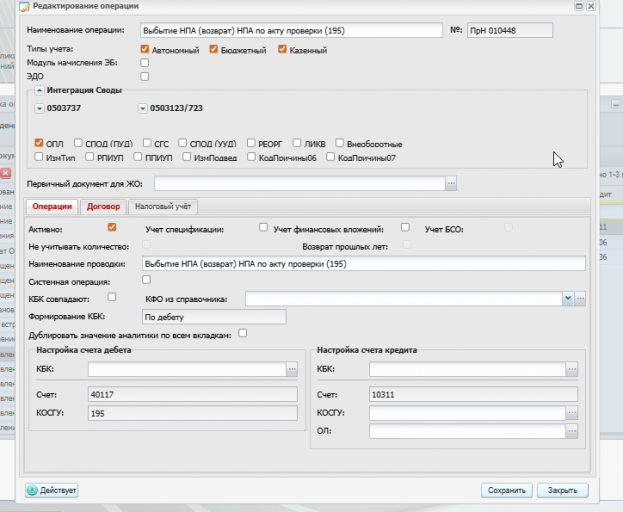This screenshot has height=512, width=623.
Task: Click the Первичный документ для ЖО field
Action: 300,184
